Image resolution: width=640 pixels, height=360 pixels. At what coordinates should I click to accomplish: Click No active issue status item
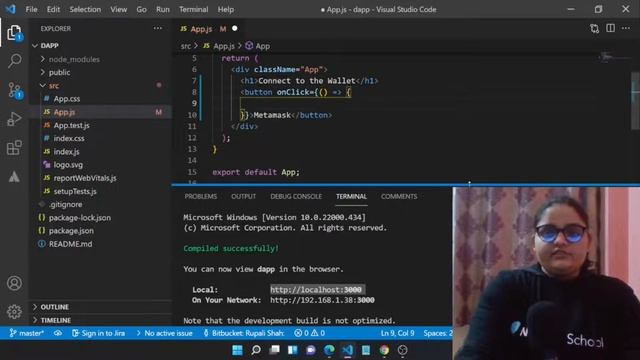point(164,333)
